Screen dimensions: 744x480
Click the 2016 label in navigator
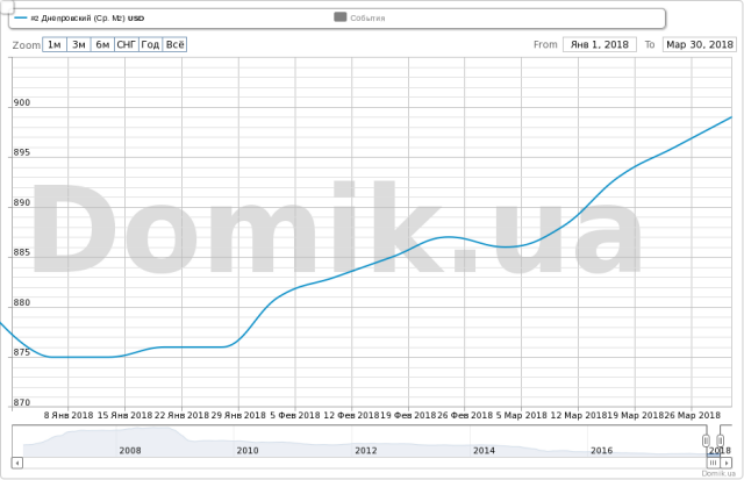pos(601,451)
